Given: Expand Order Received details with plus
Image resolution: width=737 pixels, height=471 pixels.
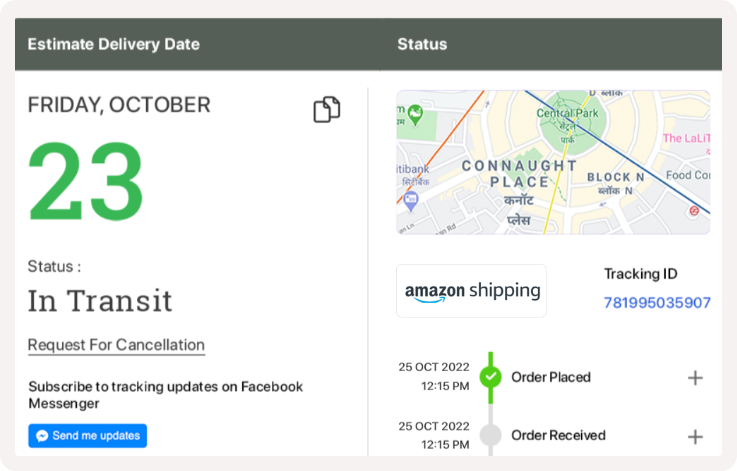Looking at the screenshot, I should click(695, 437).
